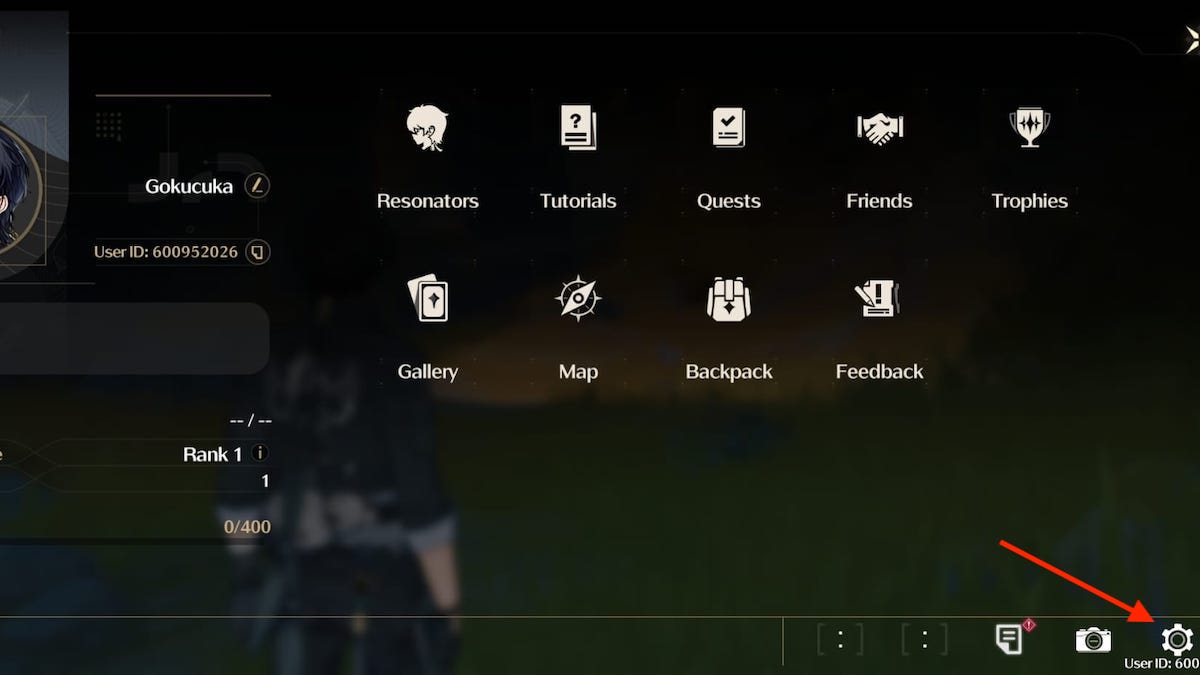
Task: Edit the Gokucuka name with pencil icon
Action: click(x=257, y=186)
